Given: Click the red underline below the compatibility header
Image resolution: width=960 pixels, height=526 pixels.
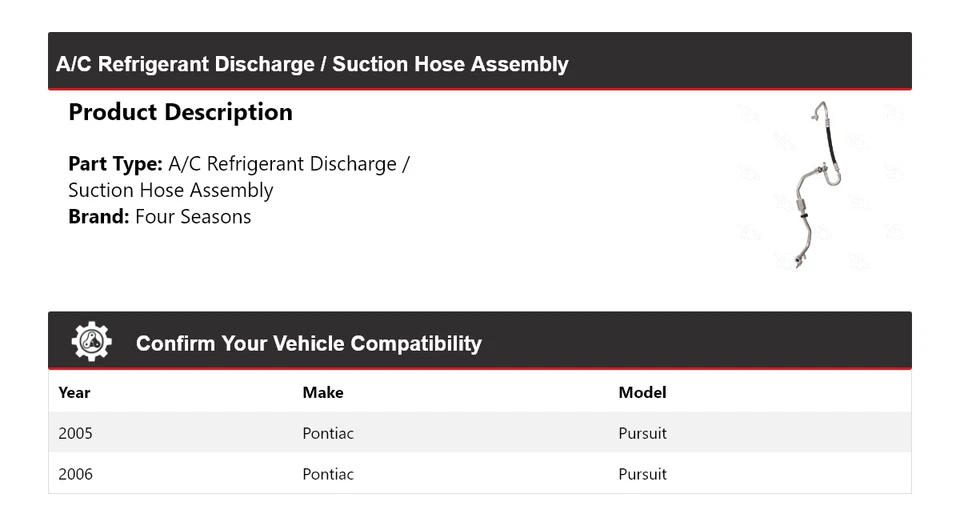Looking at the screenshot, I should tap(480, 369).
